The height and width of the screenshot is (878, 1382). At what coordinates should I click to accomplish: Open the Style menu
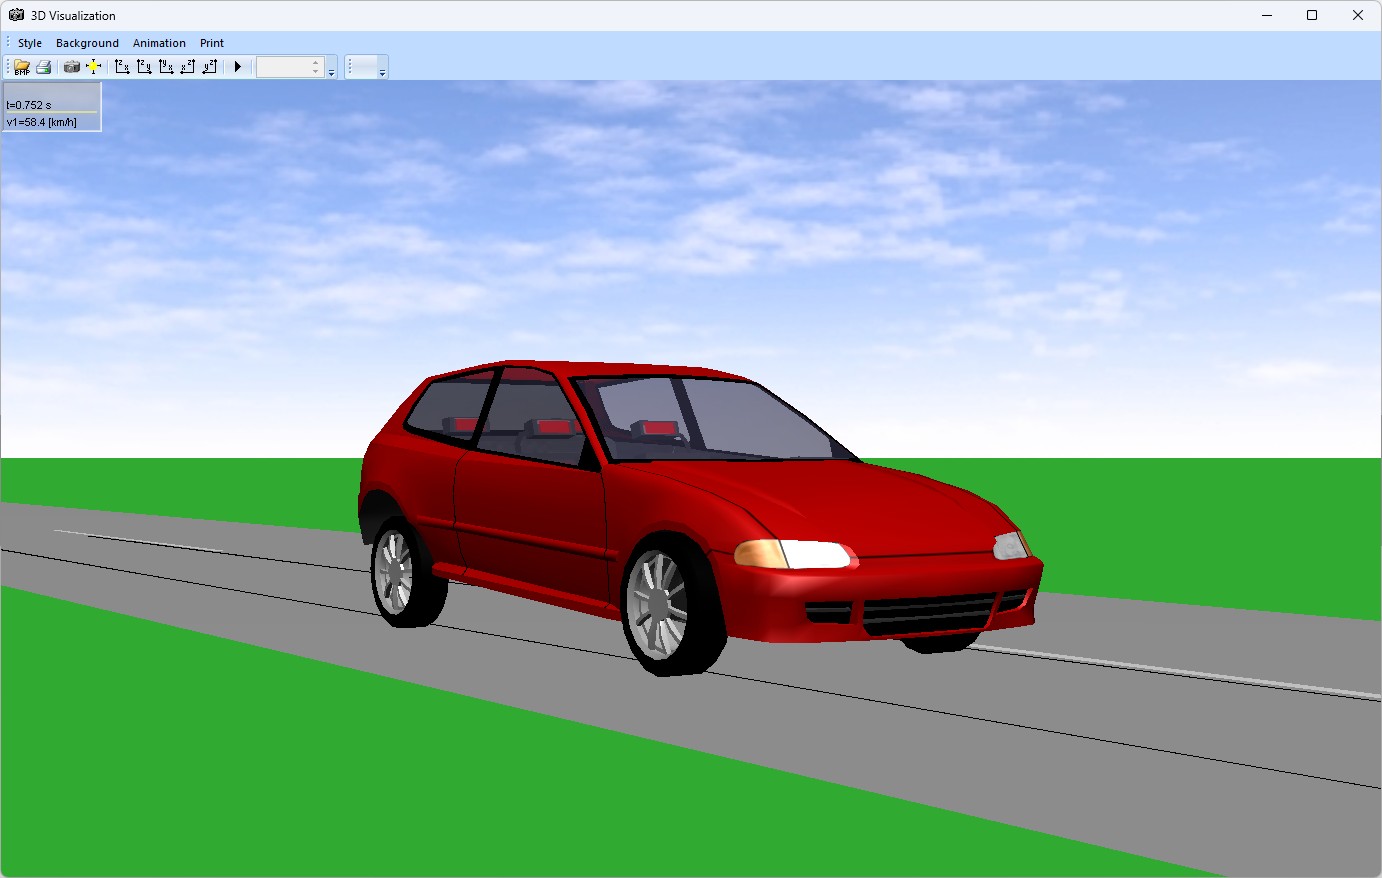[28, 43]
